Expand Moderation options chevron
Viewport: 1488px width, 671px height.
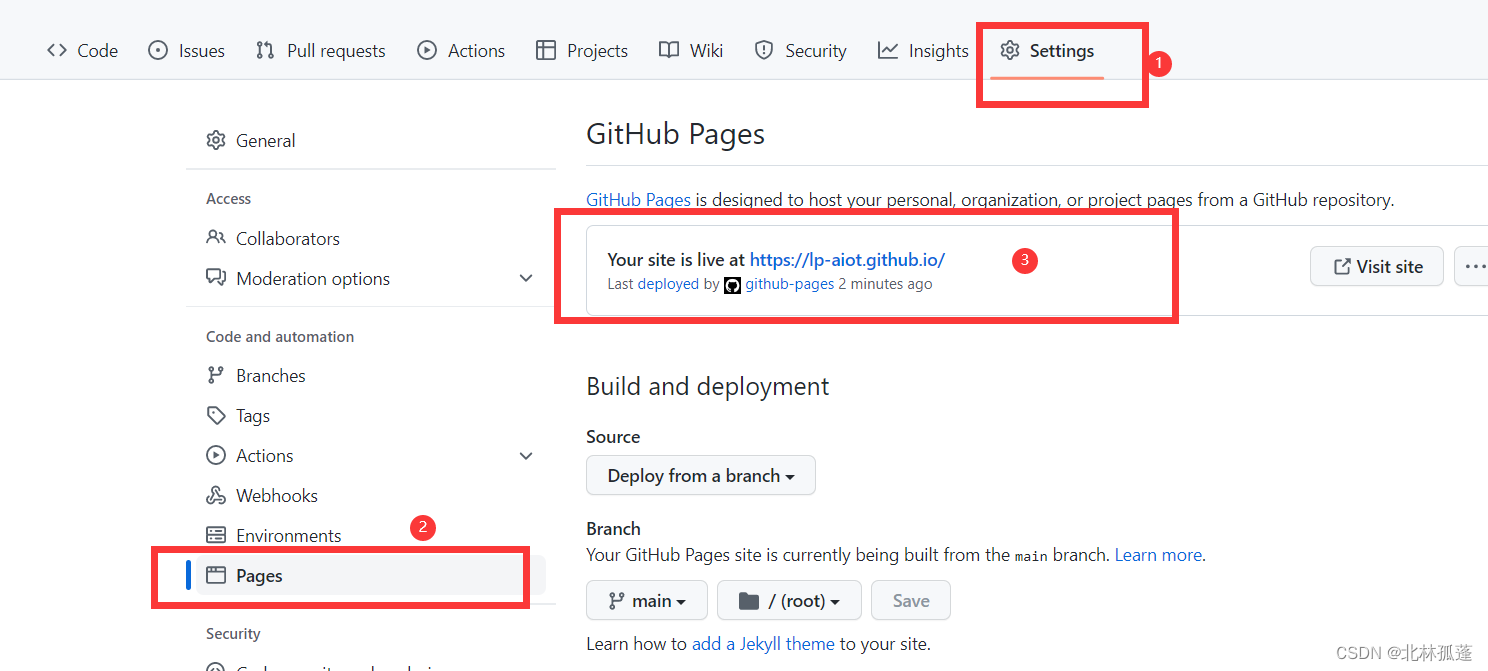[526, 278]
